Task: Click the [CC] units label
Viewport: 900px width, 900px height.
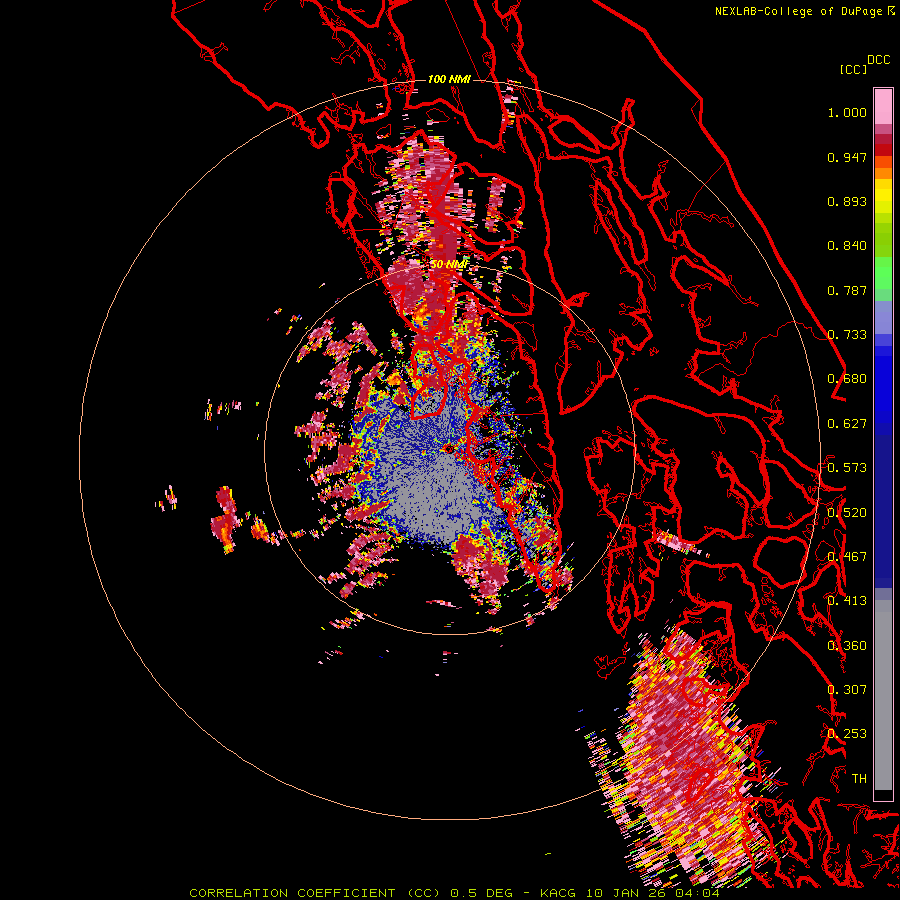Action: (x=853, y=69)
